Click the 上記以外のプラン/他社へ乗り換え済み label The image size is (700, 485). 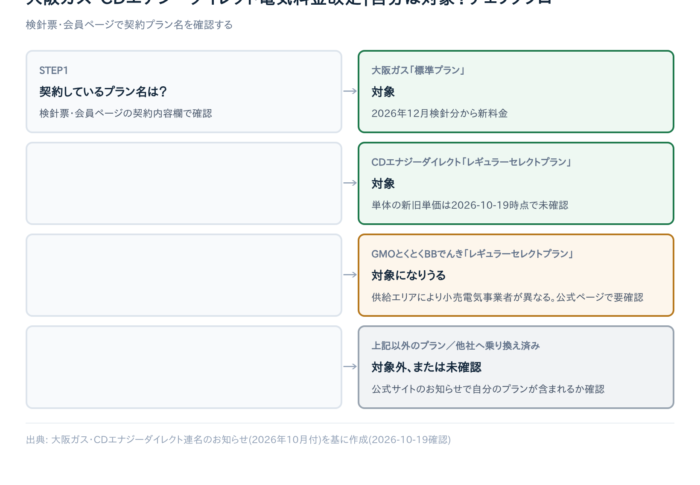point(455,346)
